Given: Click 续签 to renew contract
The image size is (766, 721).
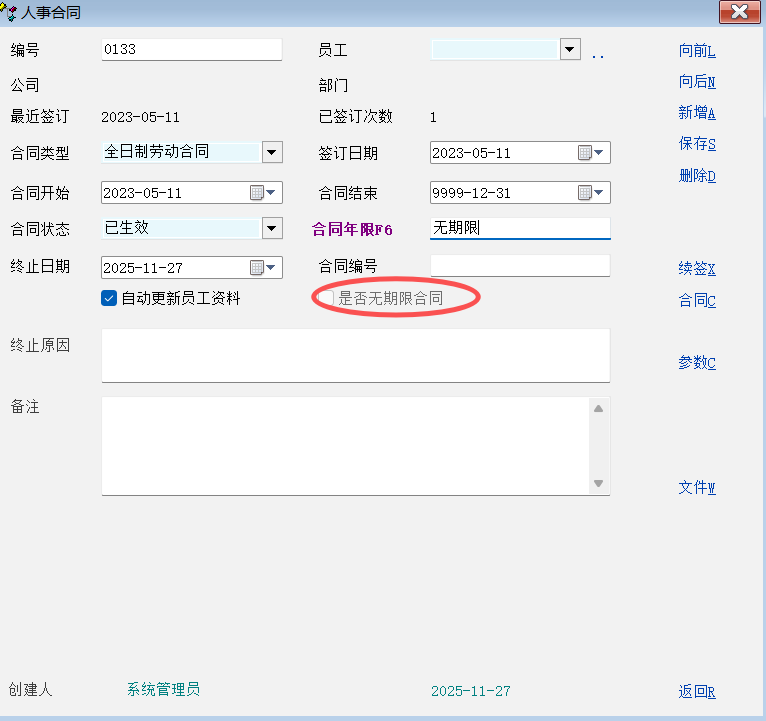Looking at the screenshot, I should coord(697,269).
